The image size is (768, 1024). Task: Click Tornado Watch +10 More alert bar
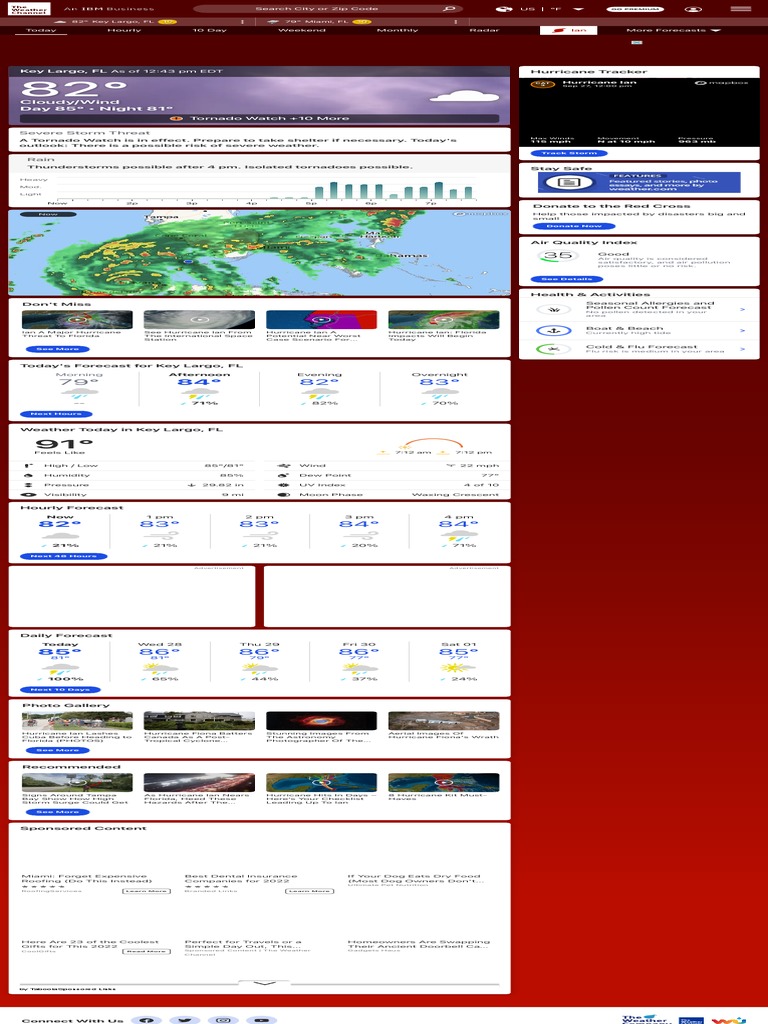click(259, 118)
